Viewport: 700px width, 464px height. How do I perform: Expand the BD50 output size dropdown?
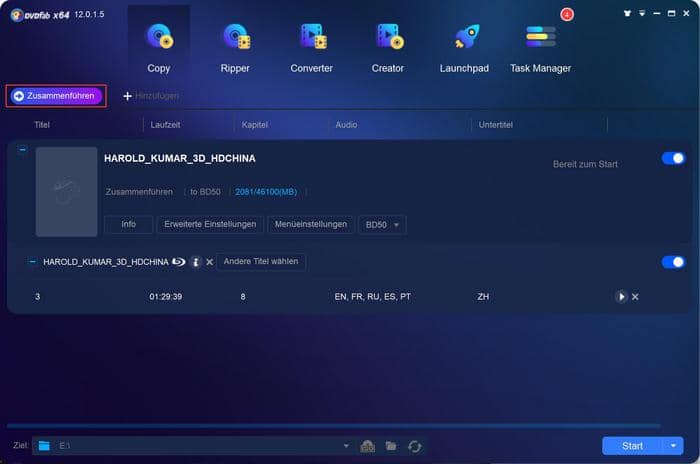(382, 225)
